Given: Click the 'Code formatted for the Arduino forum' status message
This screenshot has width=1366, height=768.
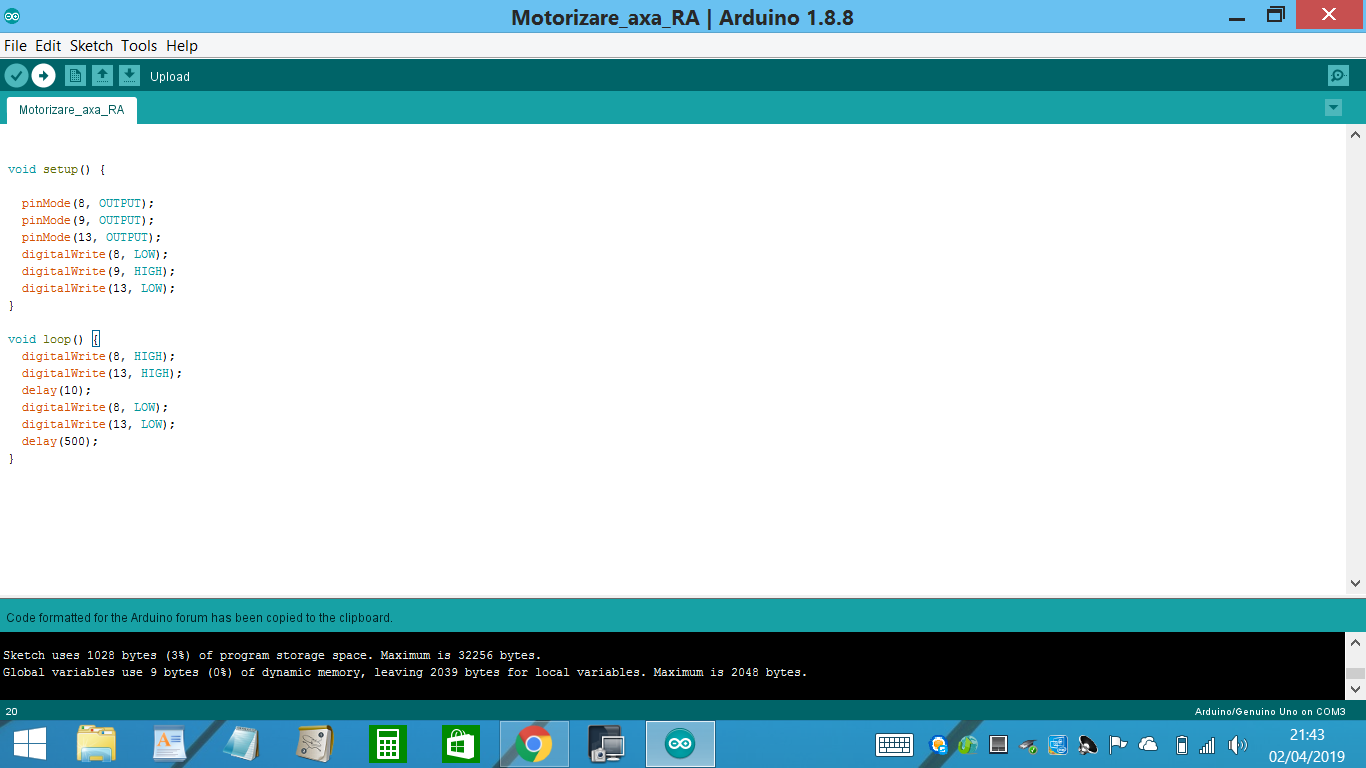Looking at the screenshot, I should point(199,618).
